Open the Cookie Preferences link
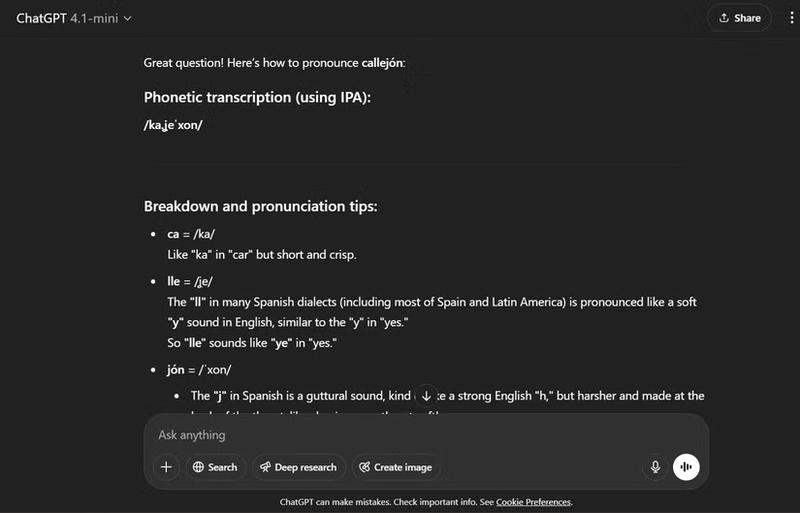The height and width of the screenshot is (513, 800). 533,502
